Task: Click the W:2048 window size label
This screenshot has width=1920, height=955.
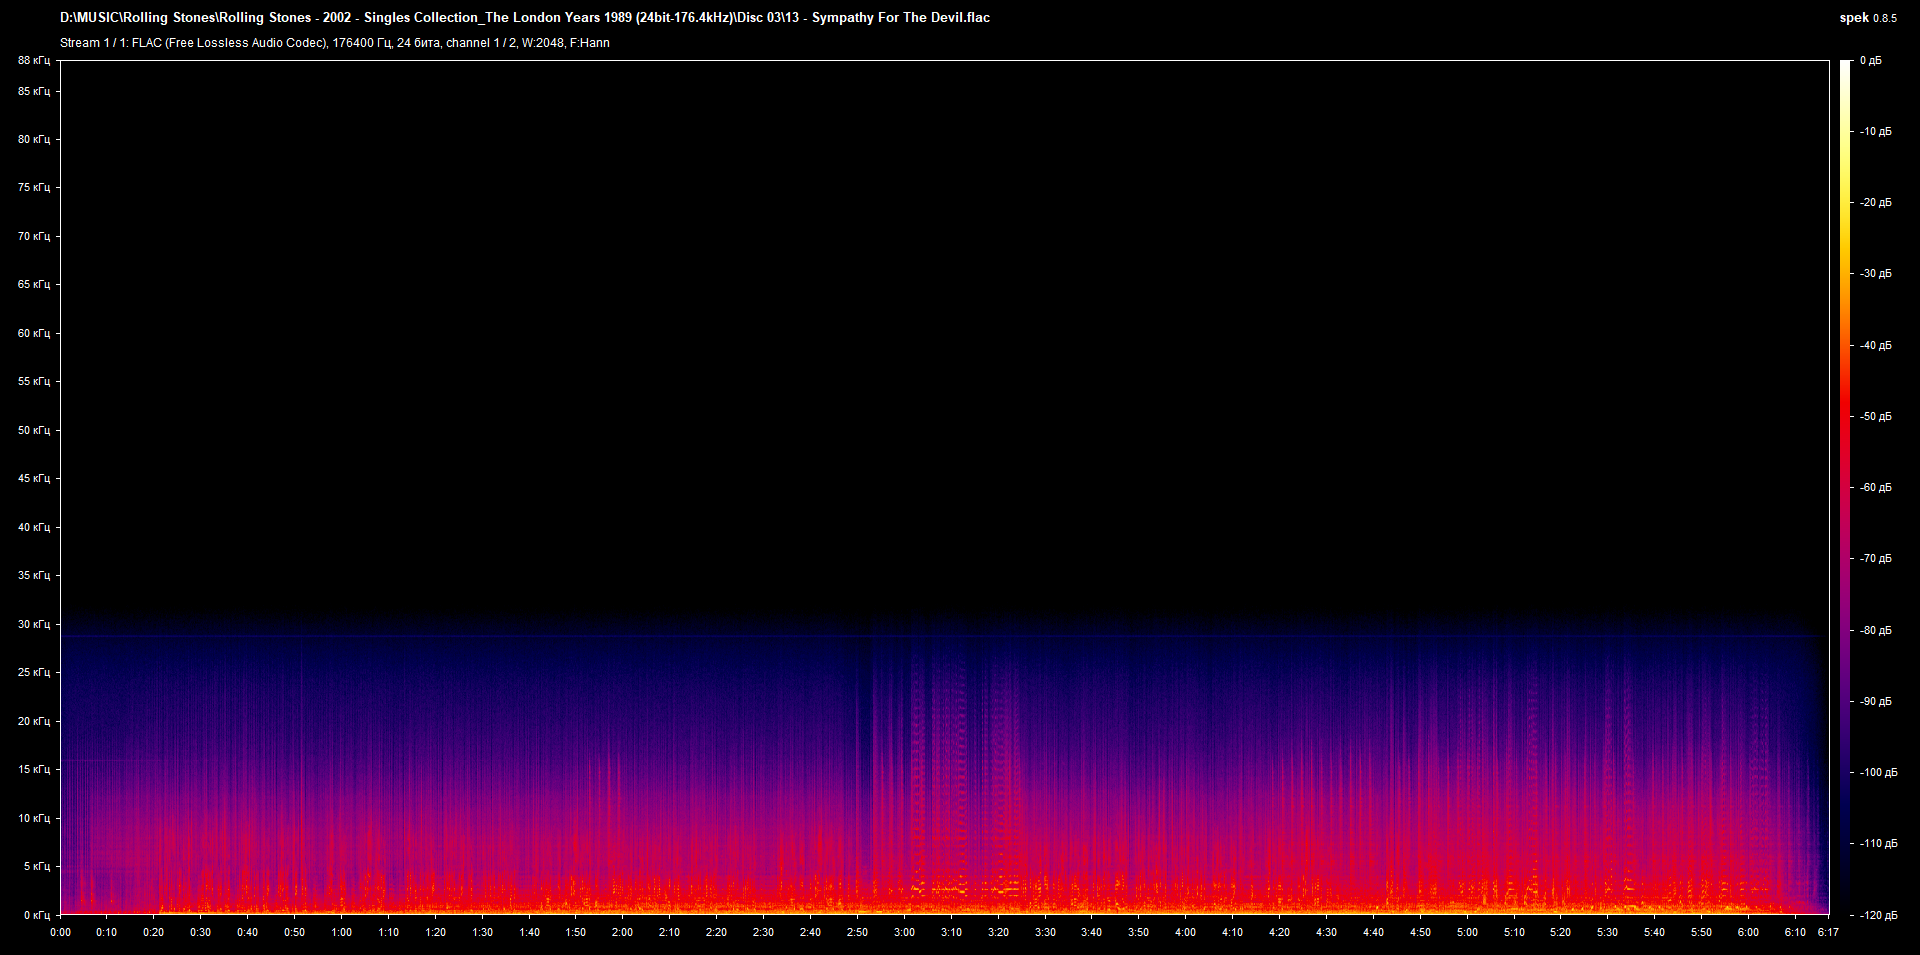Action: click(546, 43)
